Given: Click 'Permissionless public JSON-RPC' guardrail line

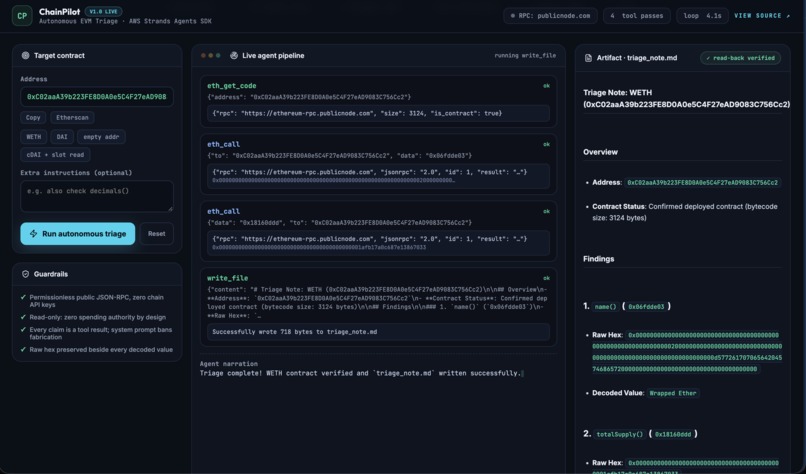Looking at the screenshot, I should pyautogui.click(x=97, y=301).
